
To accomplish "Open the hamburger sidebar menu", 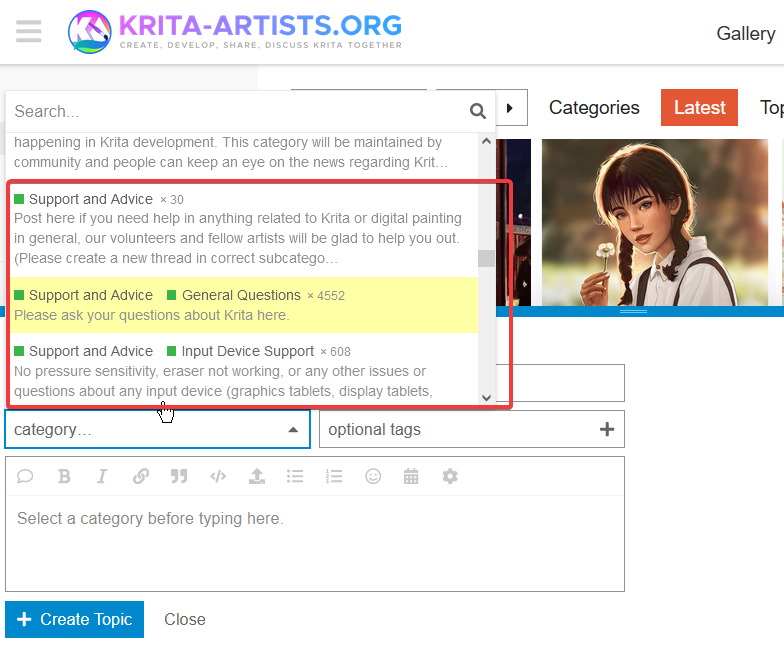I will click(x=28, y=31).
